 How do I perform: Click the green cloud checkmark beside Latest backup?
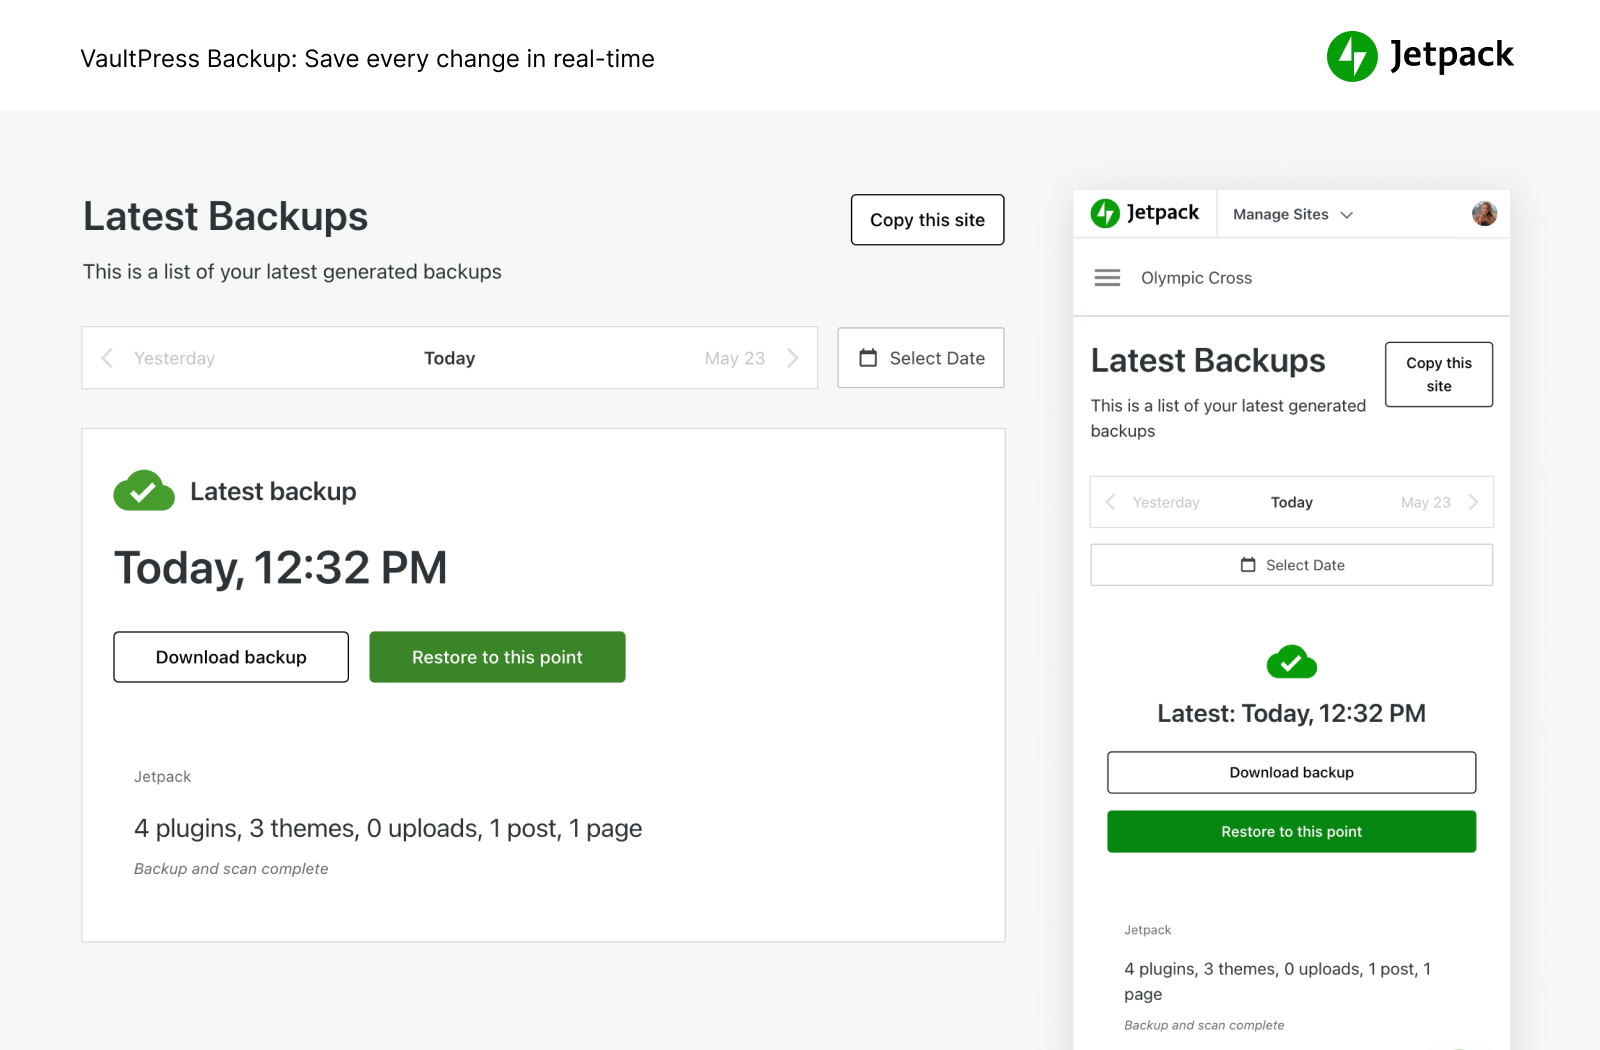pyautogui.click(x=144, y=491)
